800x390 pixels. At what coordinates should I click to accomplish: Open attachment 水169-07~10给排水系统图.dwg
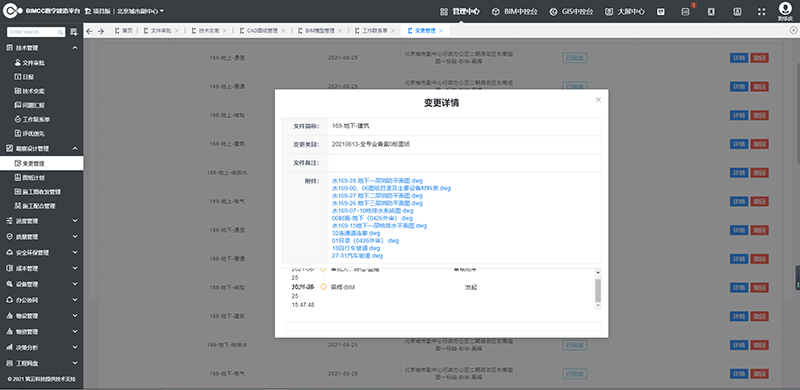coord(372,210)
